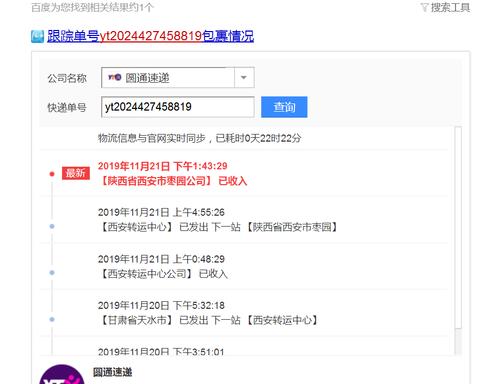Click the blue 查询 query button
The height and width of the screenshot is (384, 499).
click(284, 107)
